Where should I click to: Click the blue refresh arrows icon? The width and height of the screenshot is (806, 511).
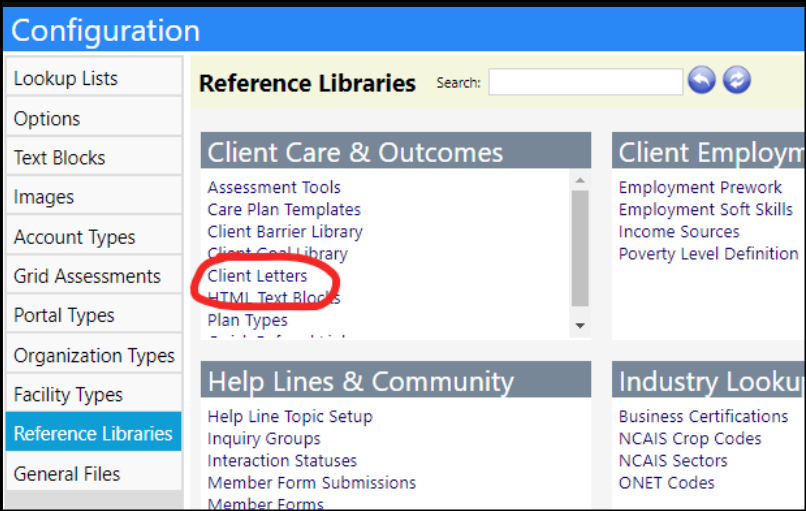pos(737,80)
